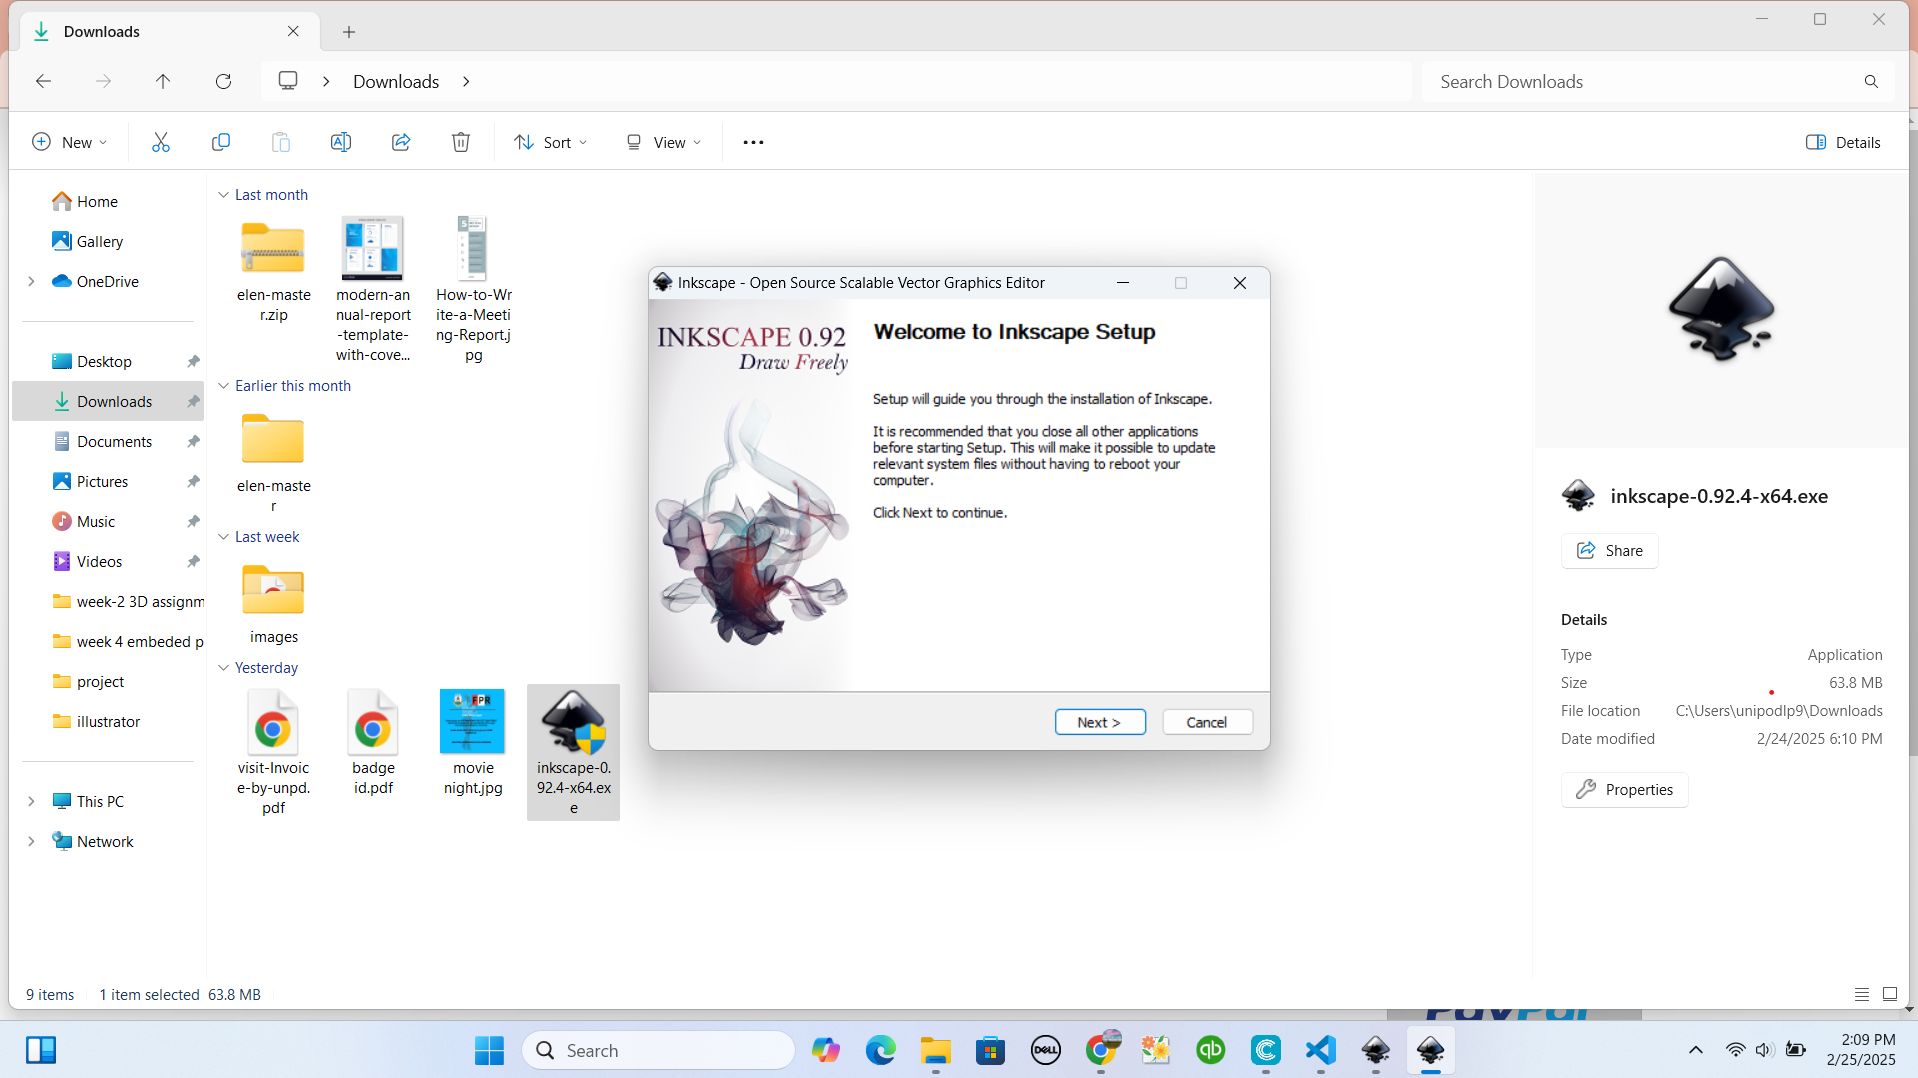Click Next in Inkscape Setup
The image size is (1918, 1078).
pos(1100,722)
